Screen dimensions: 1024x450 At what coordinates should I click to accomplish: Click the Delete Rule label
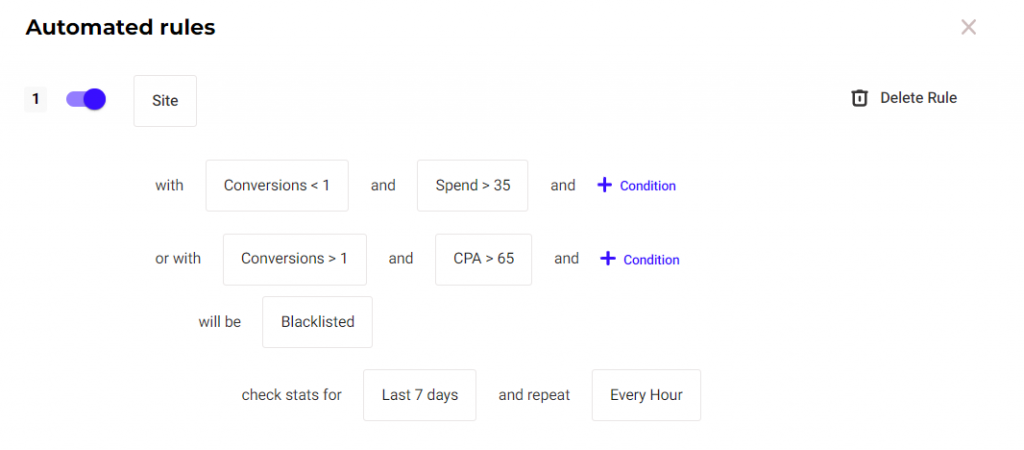[x=918, y=98]
